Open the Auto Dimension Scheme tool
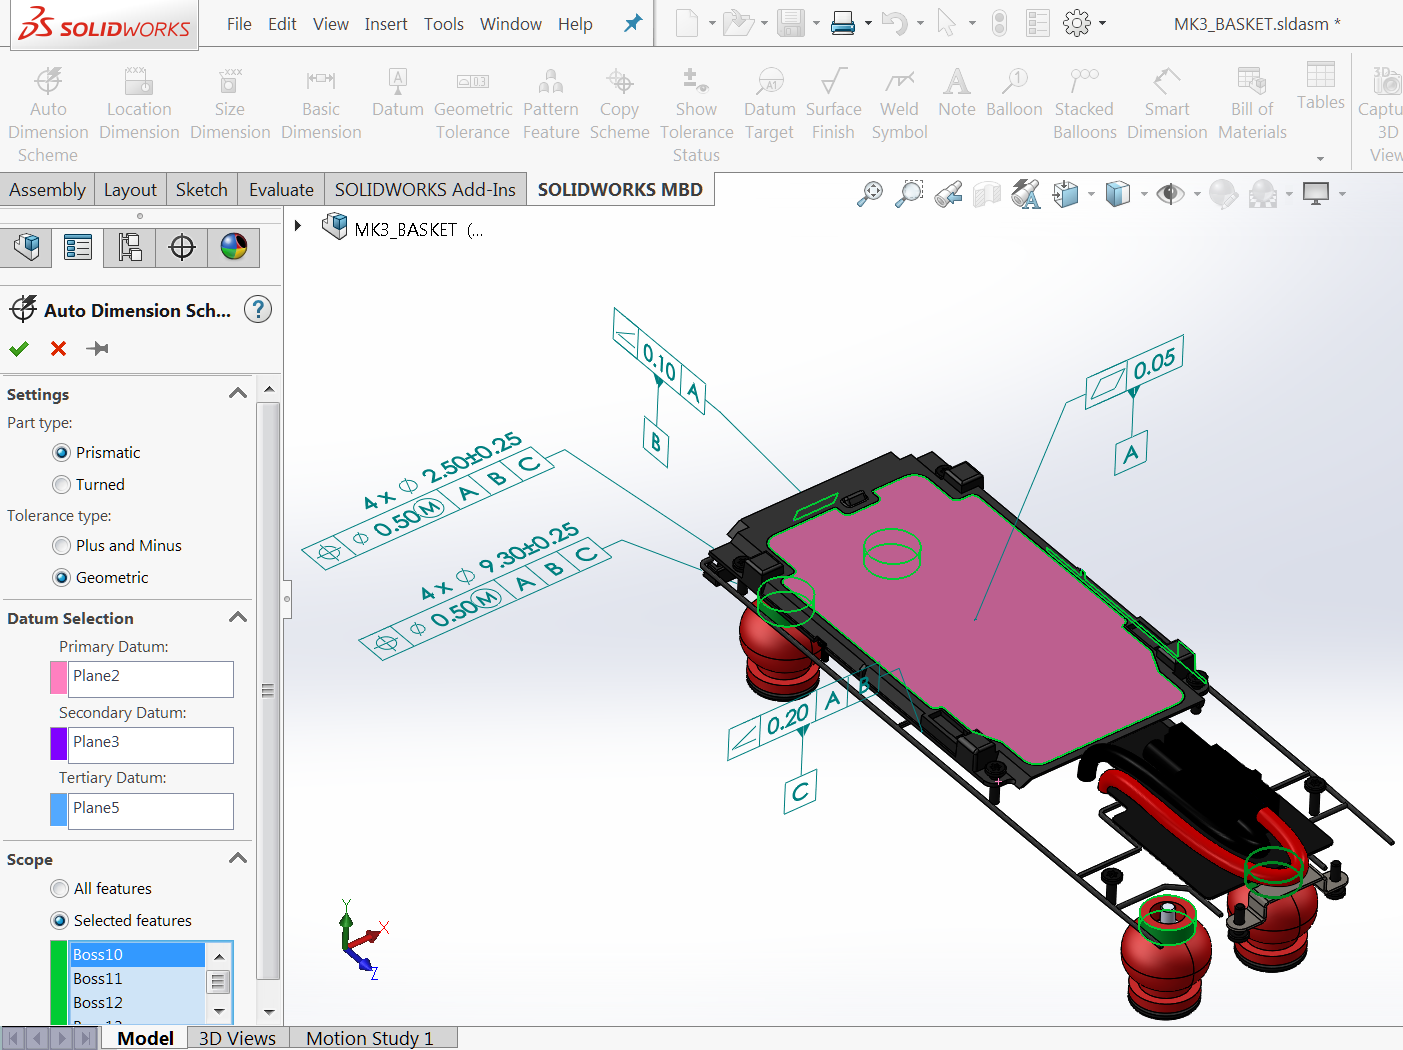This screenshot has width=1403, height=1050. tap(48, 114)
